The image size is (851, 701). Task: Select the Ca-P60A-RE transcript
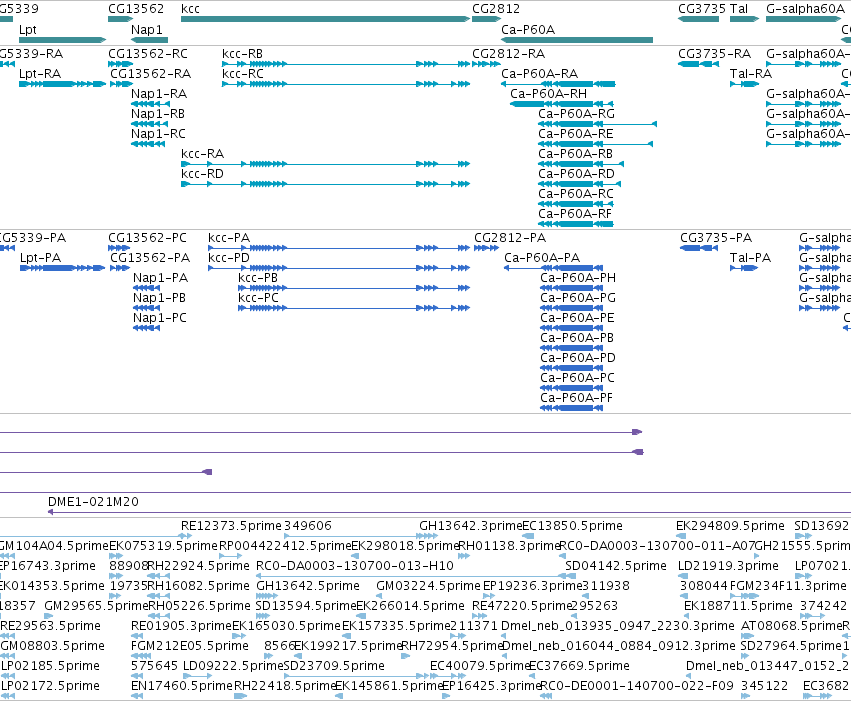pyautogui.click(x=595, y=144)
